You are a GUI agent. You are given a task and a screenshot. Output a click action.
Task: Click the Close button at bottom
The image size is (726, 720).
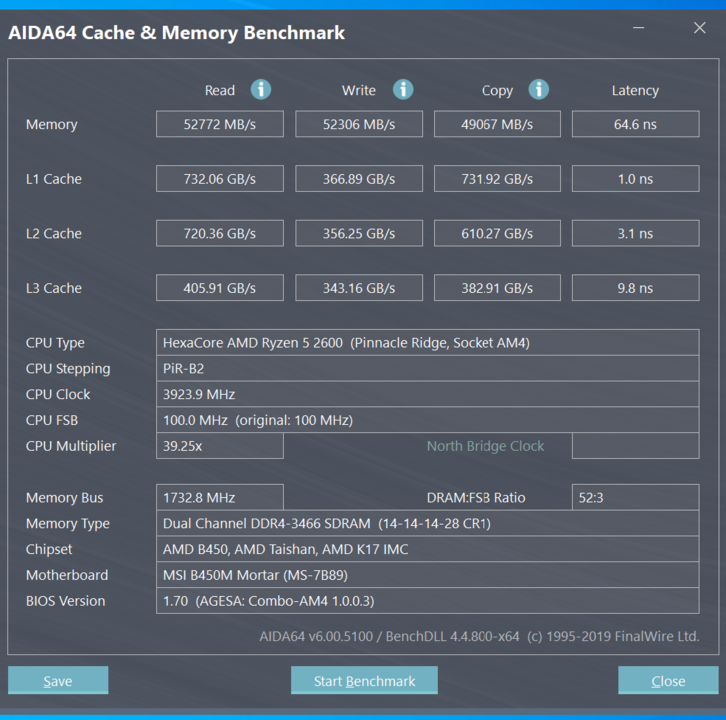[668, 680]
